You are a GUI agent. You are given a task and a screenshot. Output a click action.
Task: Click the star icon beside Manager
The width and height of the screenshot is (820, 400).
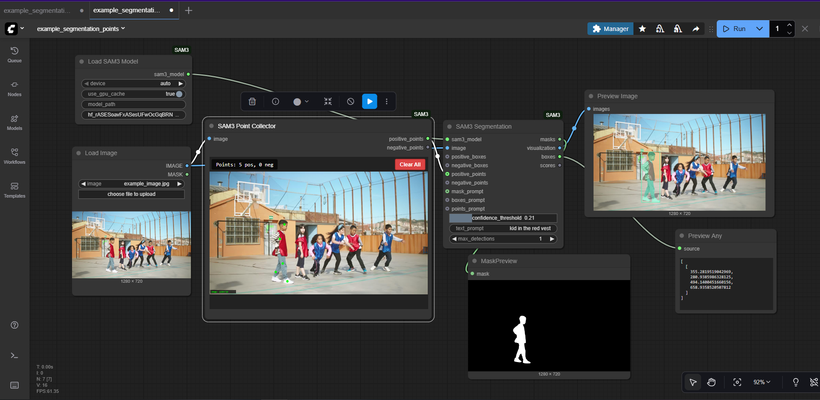[x=642, y=29]
